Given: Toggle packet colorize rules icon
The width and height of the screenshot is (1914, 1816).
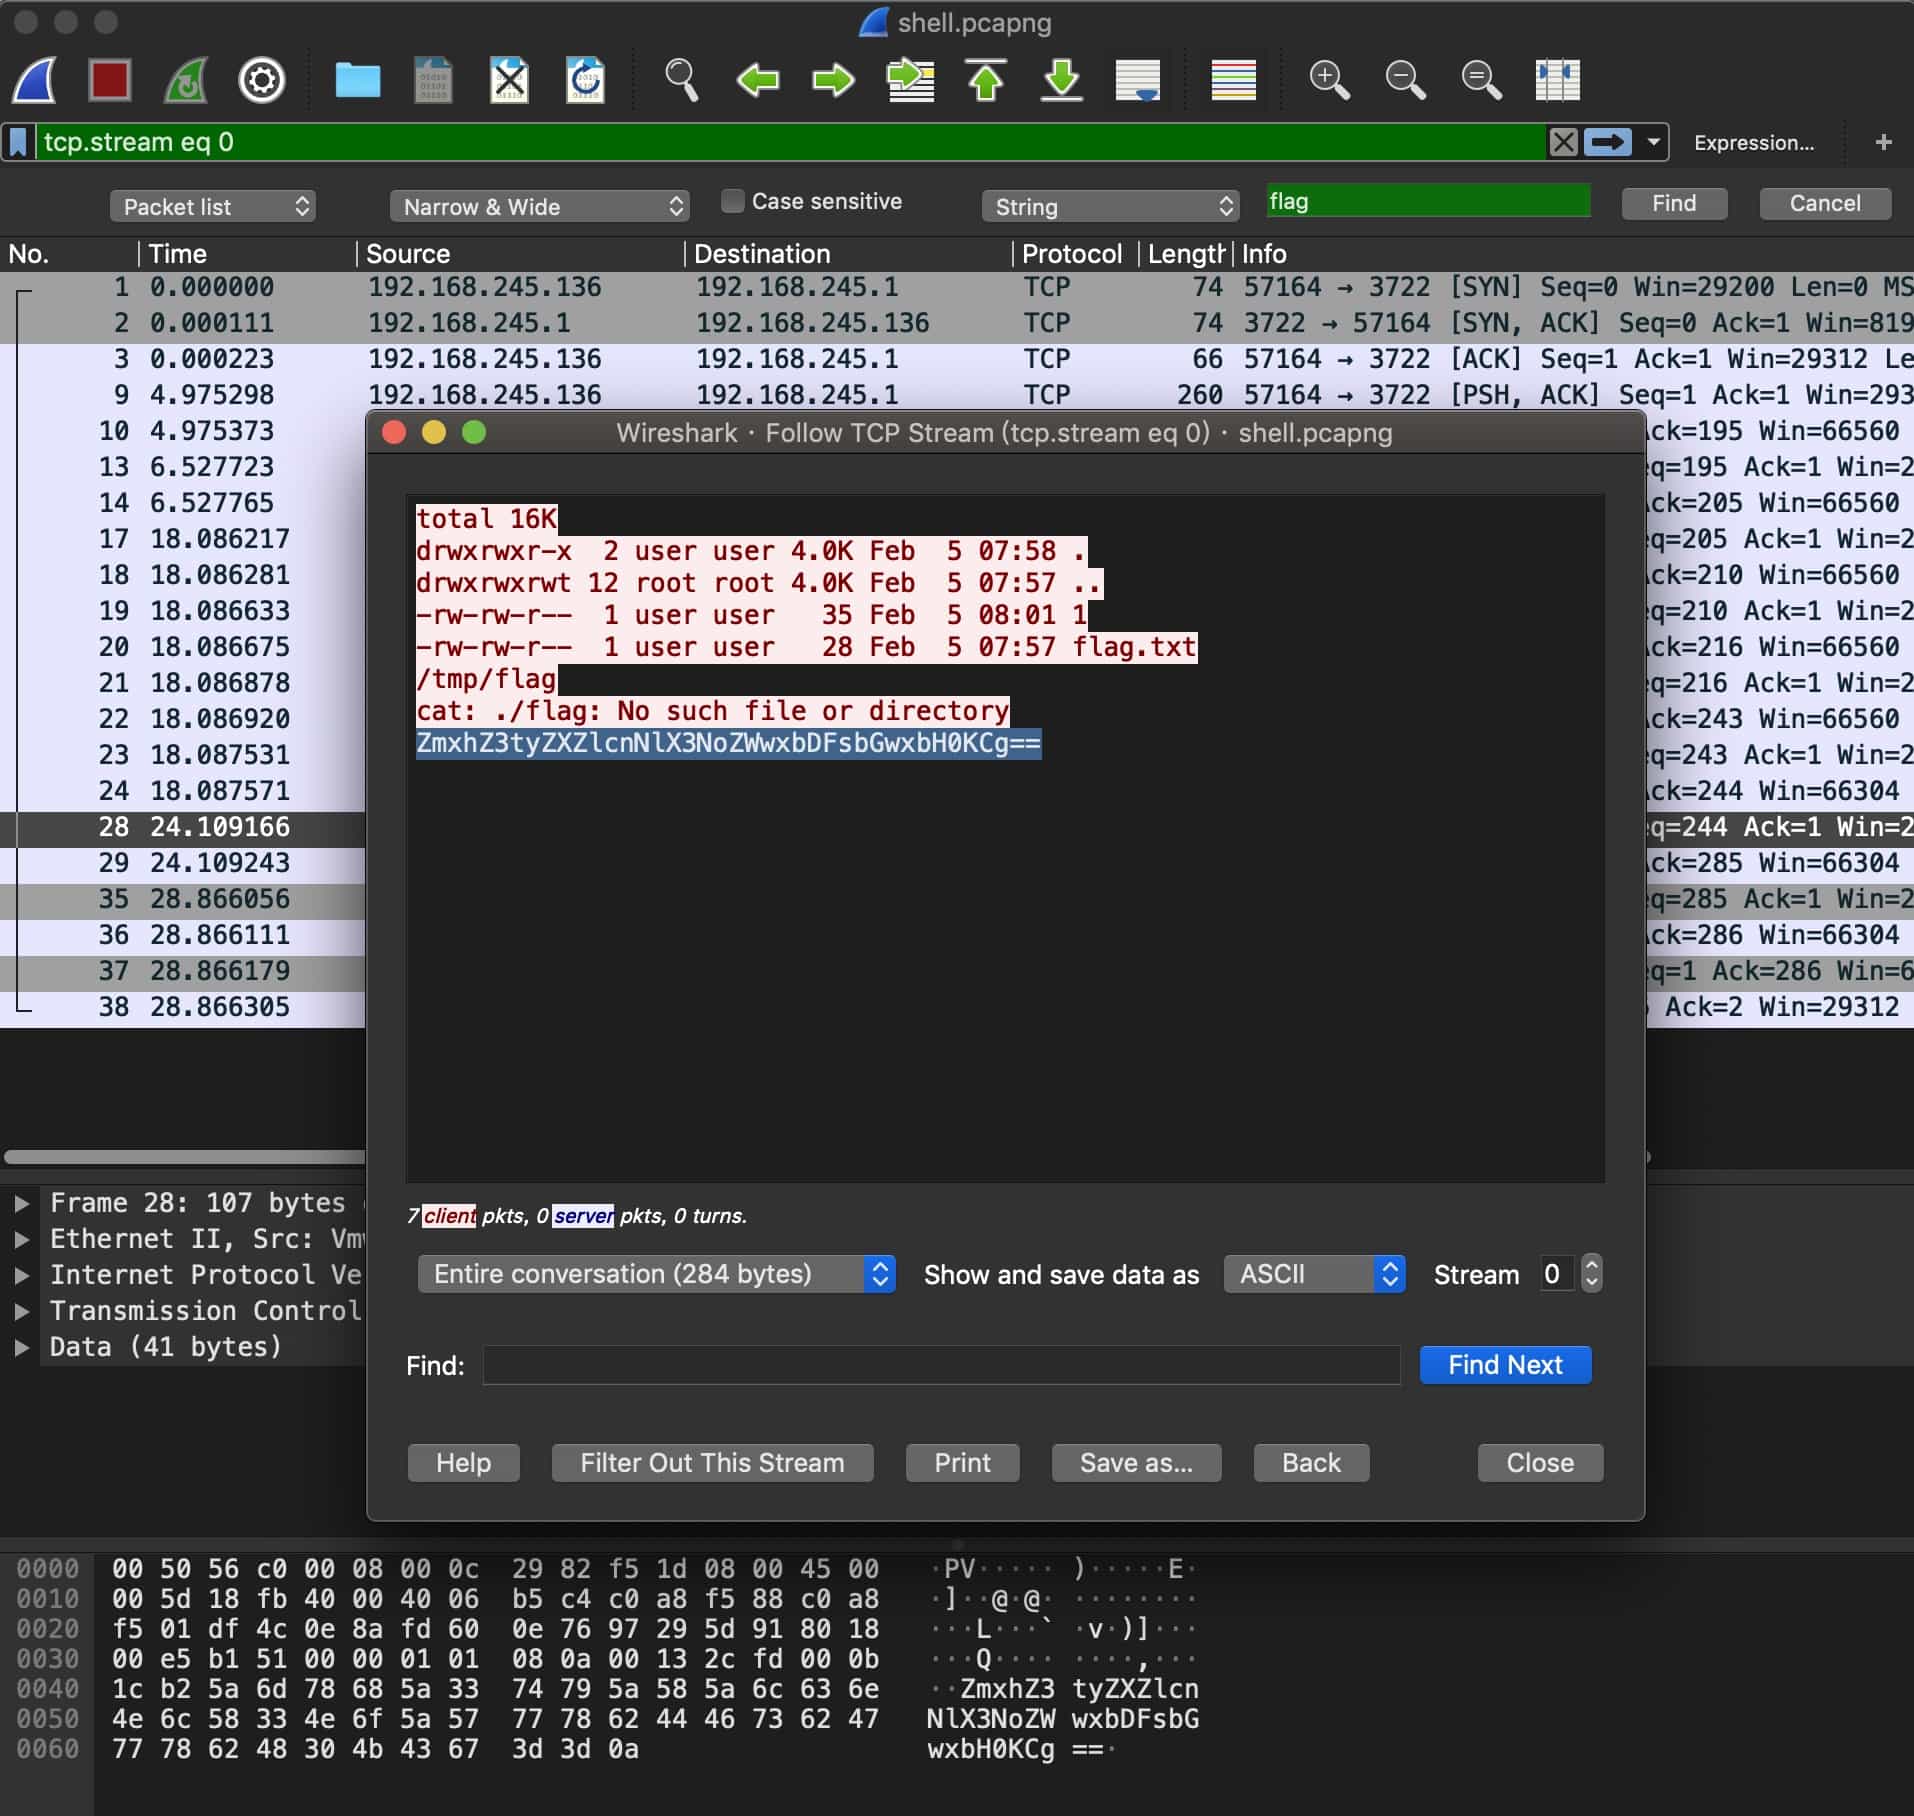Looking at the screenshot, I should click(1233, 80).
